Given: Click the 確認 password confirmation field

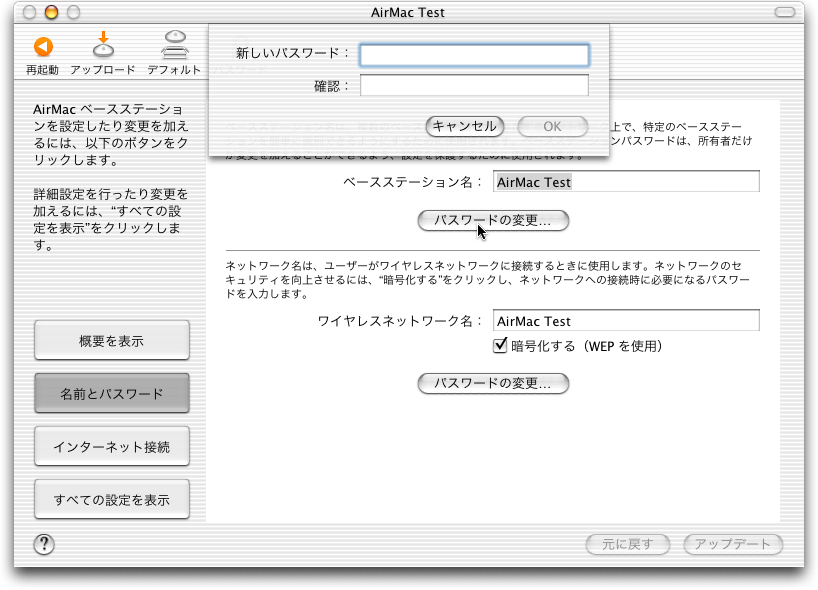Looking at the screenshot, I should 474,86.
